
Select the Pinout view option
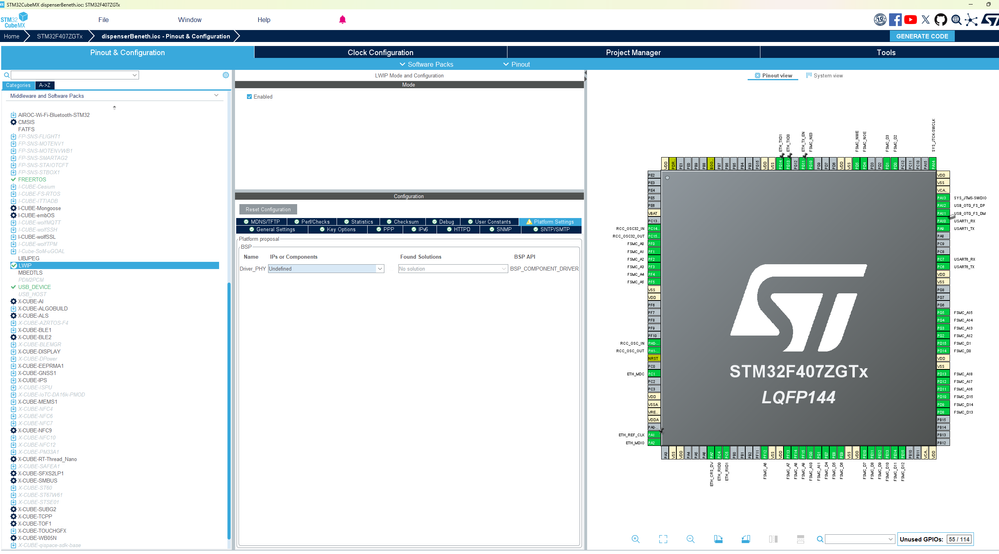click(772, 76)
